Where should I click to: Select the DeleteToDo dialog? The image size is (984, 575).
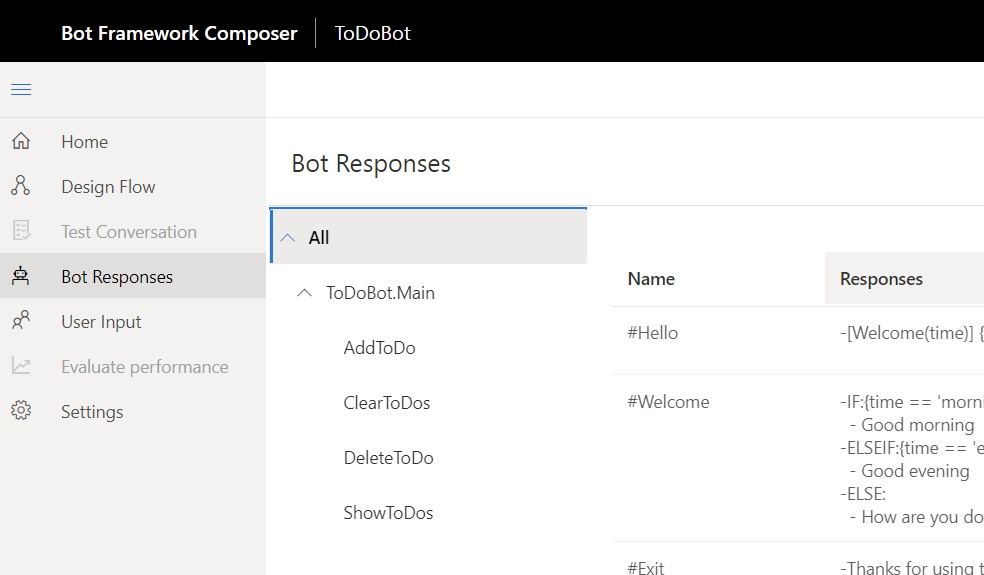(x=388, y=458)
